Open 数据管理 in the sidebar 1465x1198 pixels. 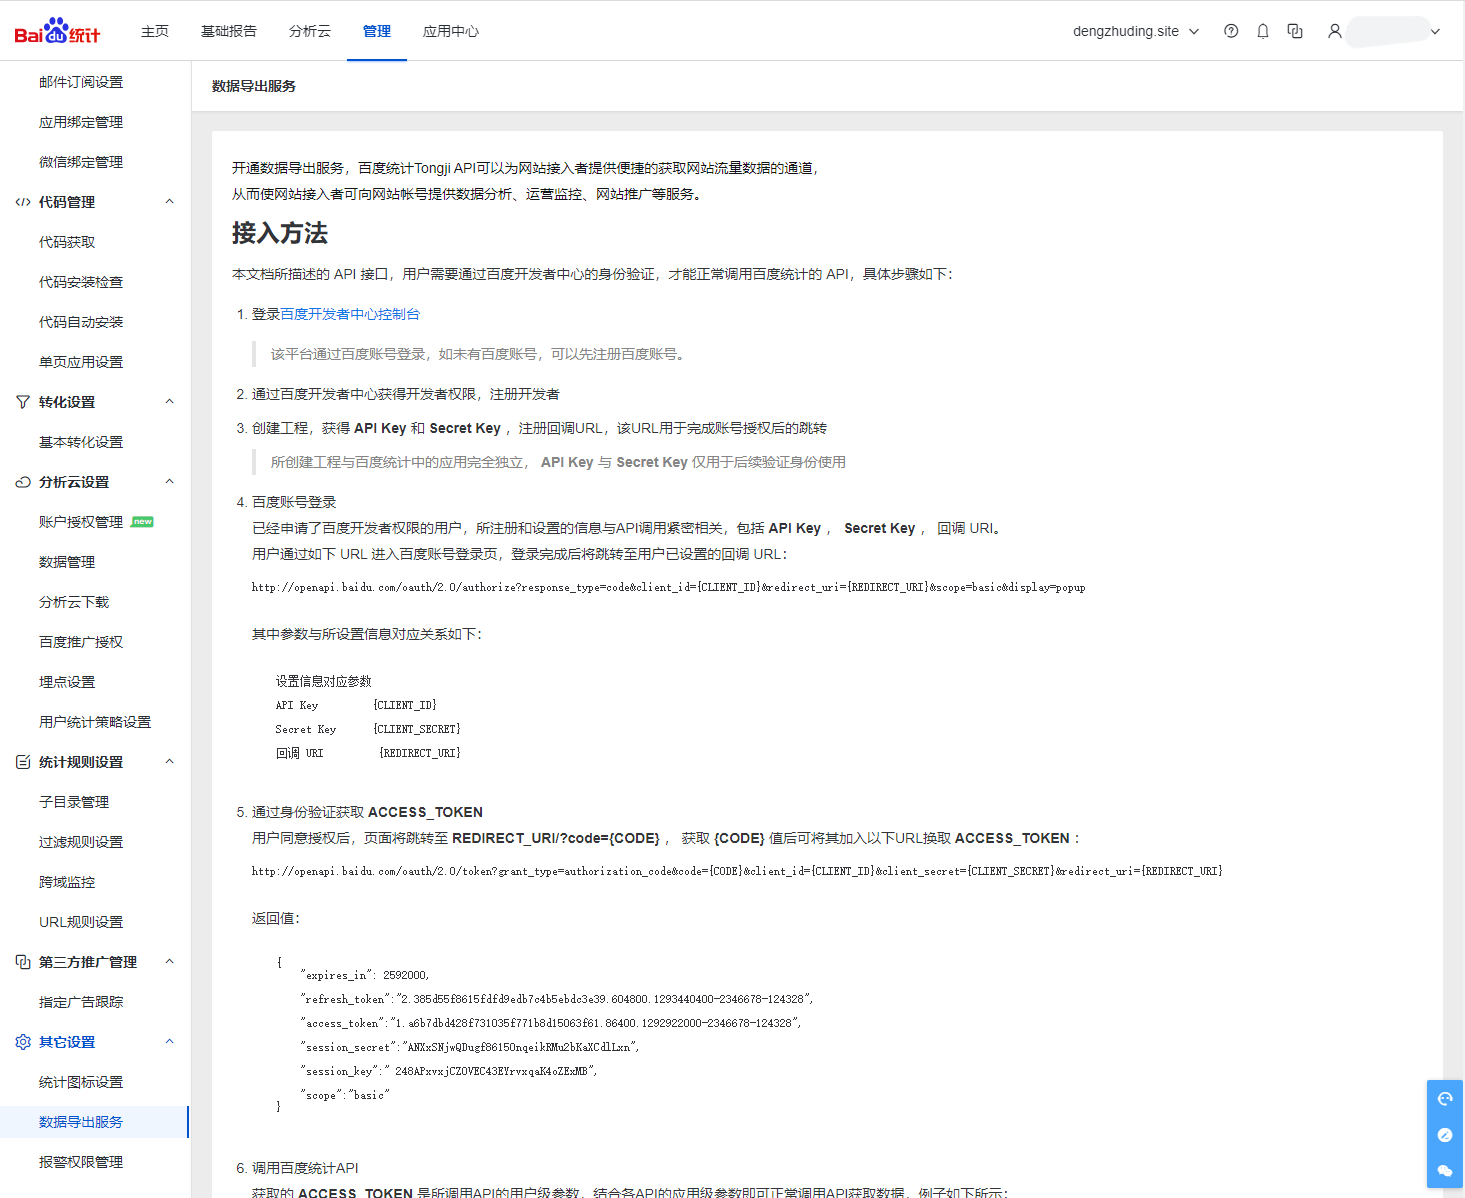67,562
